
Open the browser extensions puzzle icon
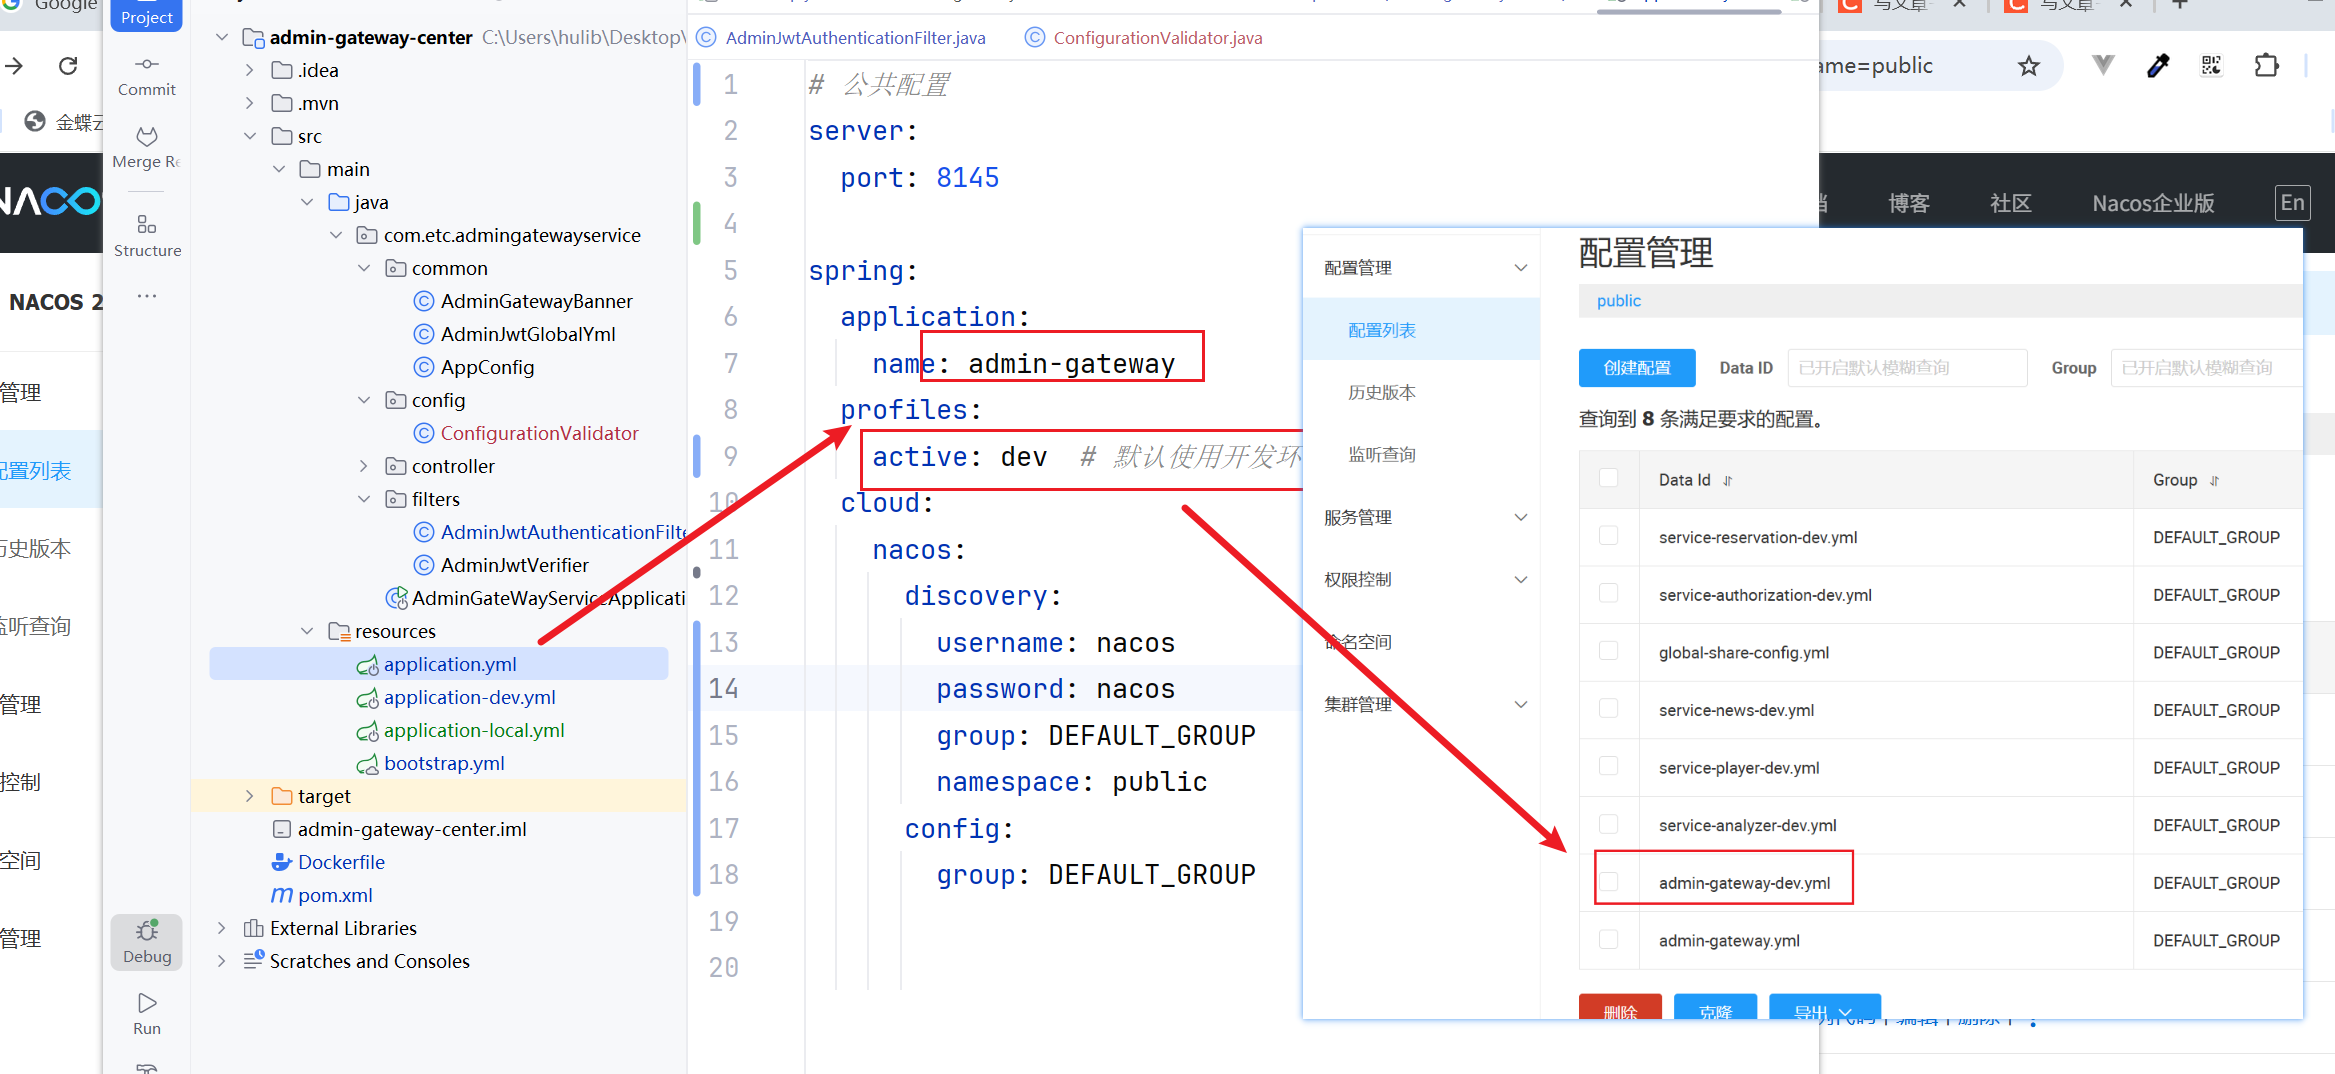tap(2266, 66)
